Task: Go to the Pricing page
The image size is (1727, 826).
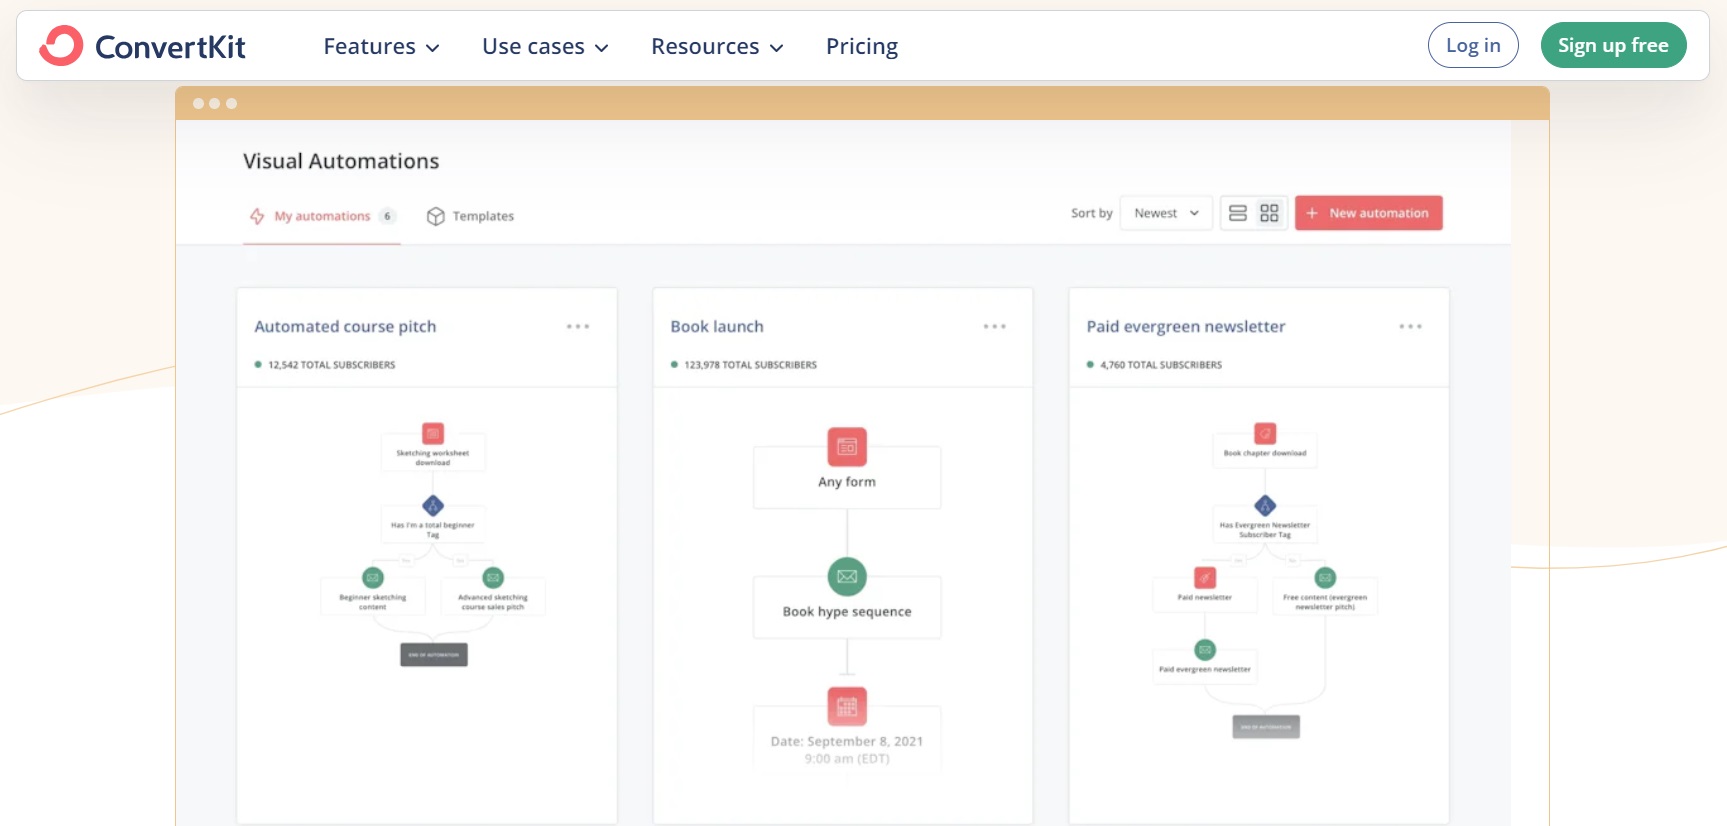Action: click(x=861, y=47)
